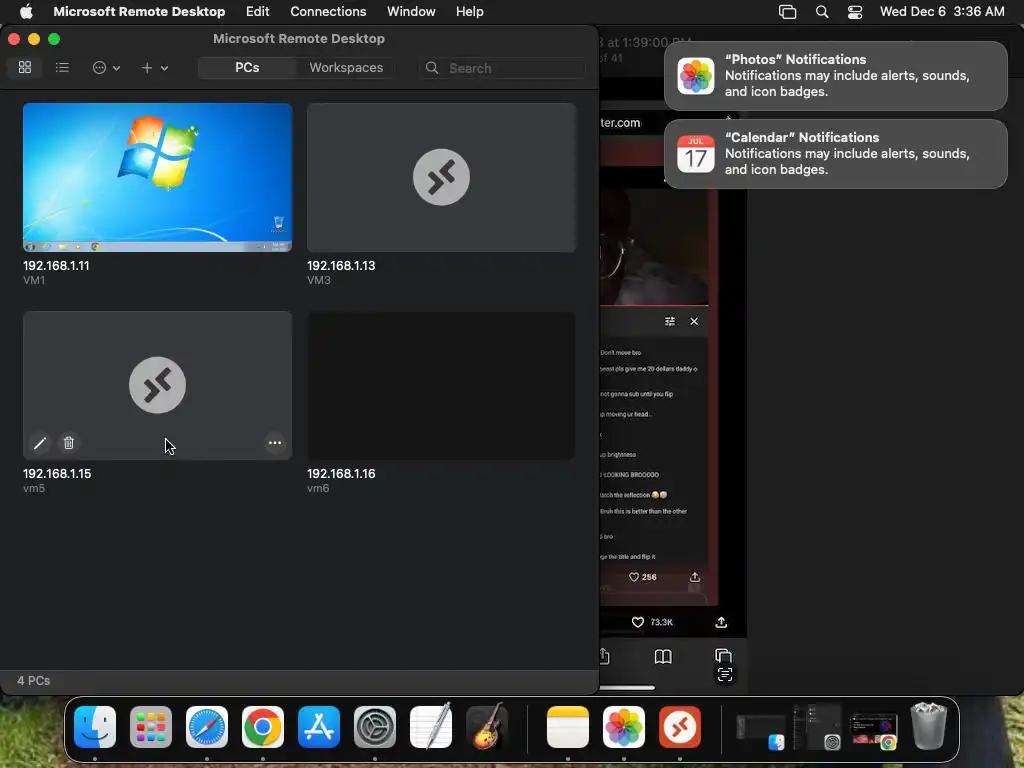Image resolution: width=1024 pixels, height=768 pixels.
Task: Click the date and time in menu bar
Action: coord(942,11)
